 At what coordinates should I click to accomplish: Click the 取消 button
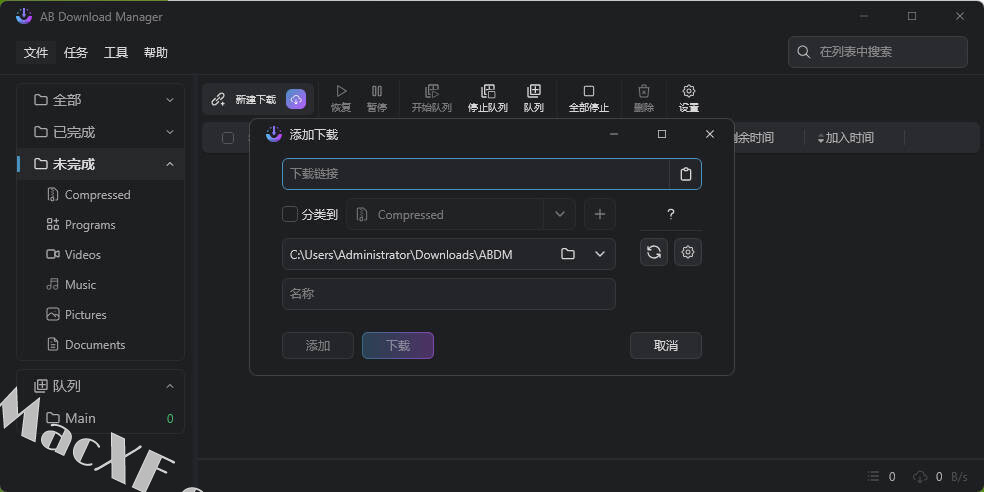pyautogui.click(x=666, y=346)
